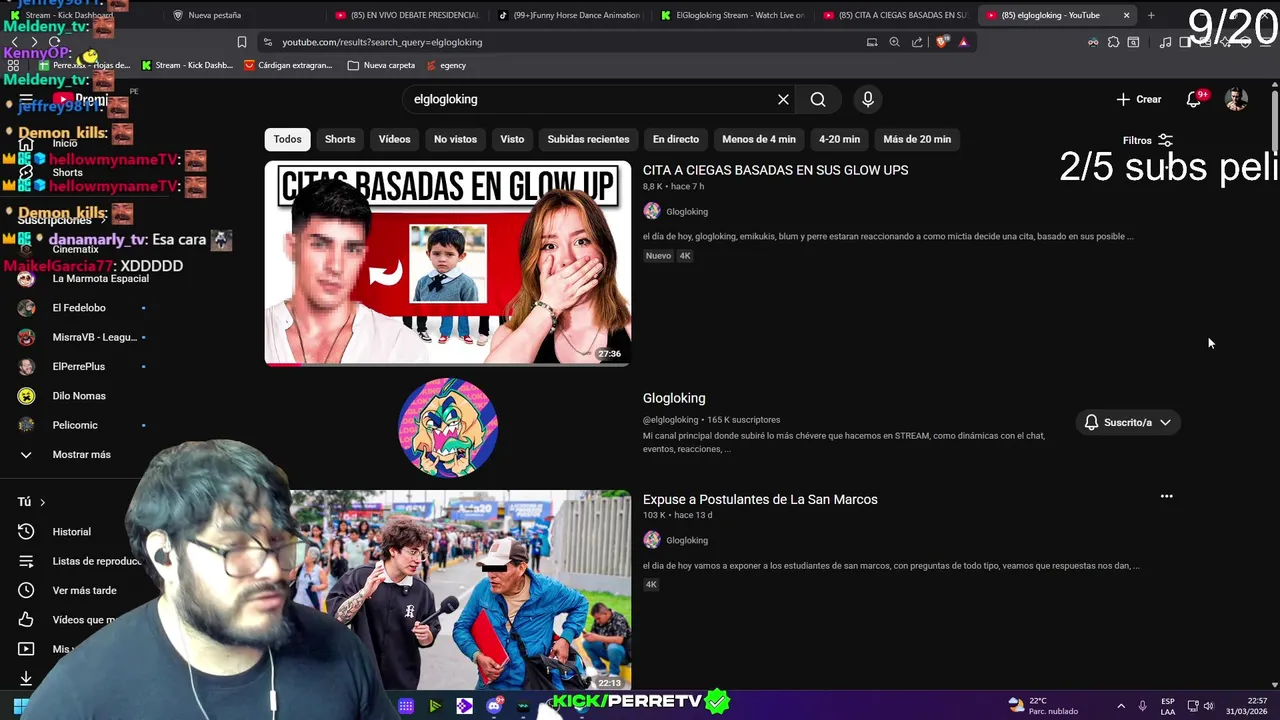Open video title CITA A CIEGAS BASADAS
Viewport: 1280px width, 720px height.
[x=775, y=170]
